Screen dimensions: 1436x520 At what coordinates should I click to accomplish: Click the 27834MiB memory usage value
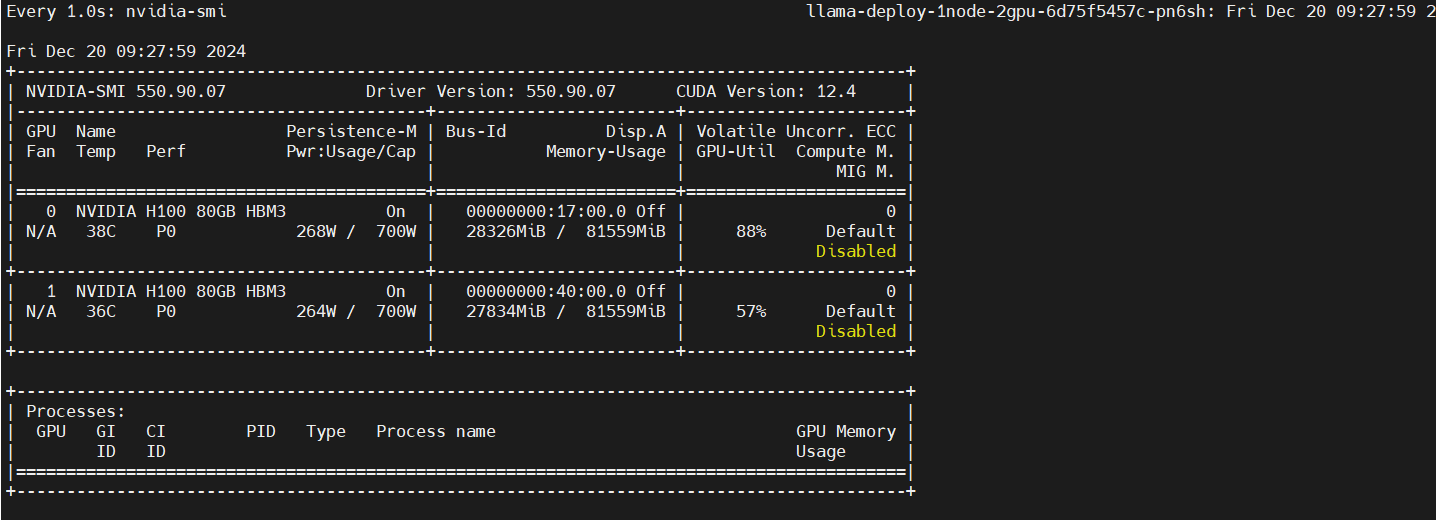coord(505,311)
